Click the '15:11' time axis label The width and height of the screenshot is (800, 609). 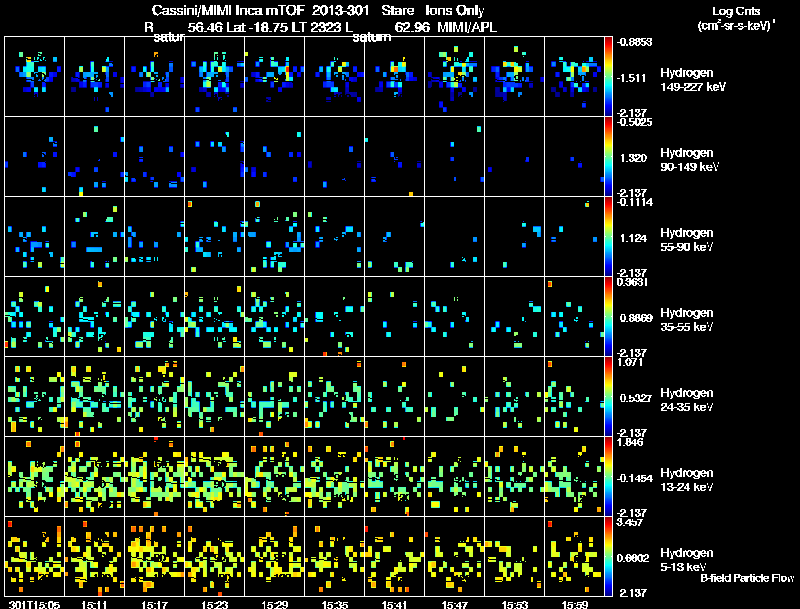click(x=94, y=604)
